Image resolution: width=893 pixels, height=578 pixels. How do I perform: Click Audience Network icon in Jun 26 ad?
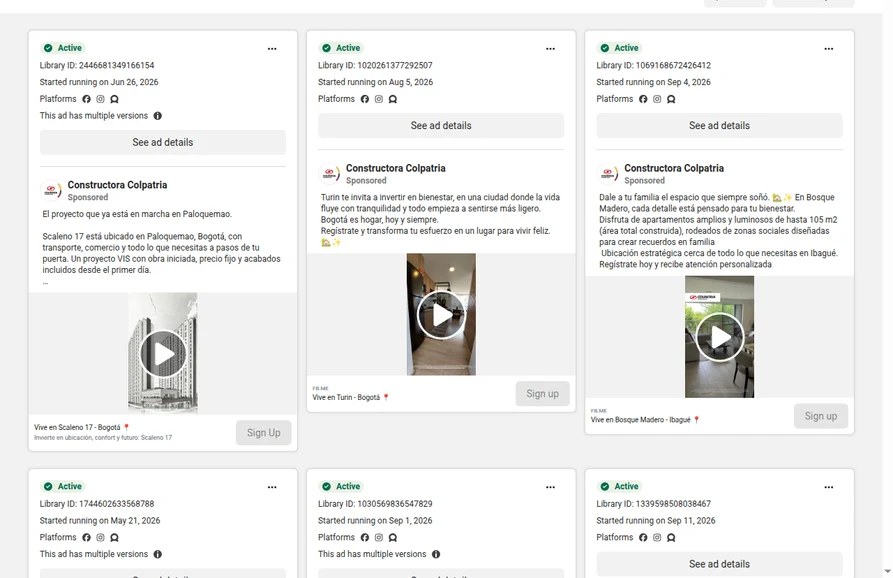[114, 99]
